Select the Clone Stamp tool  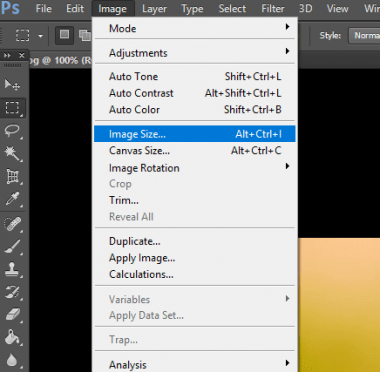12,269
